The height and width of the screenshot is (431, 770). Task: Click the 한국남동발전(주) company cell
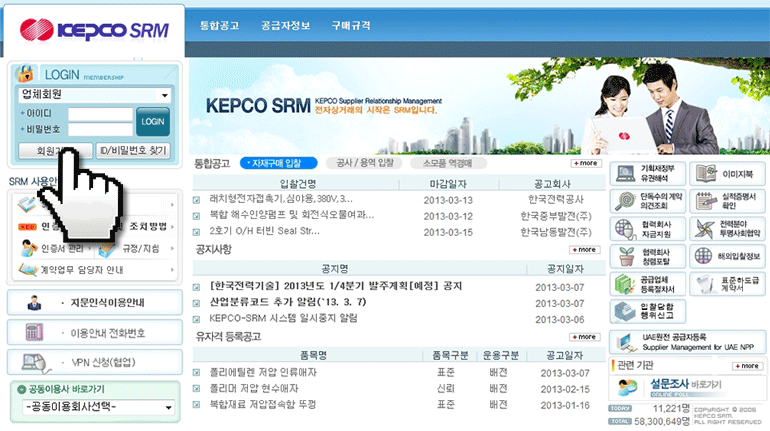(556, 232)
